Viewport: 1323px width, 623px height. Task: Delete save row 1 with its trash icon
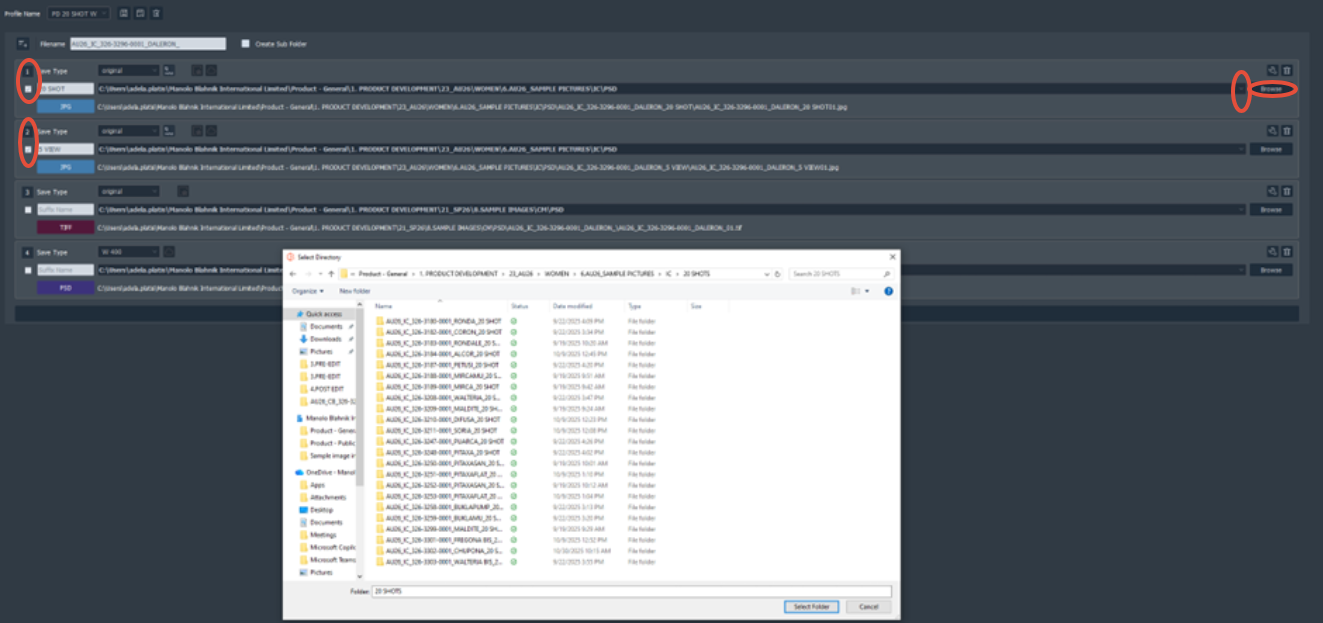tap(1287, 71)
